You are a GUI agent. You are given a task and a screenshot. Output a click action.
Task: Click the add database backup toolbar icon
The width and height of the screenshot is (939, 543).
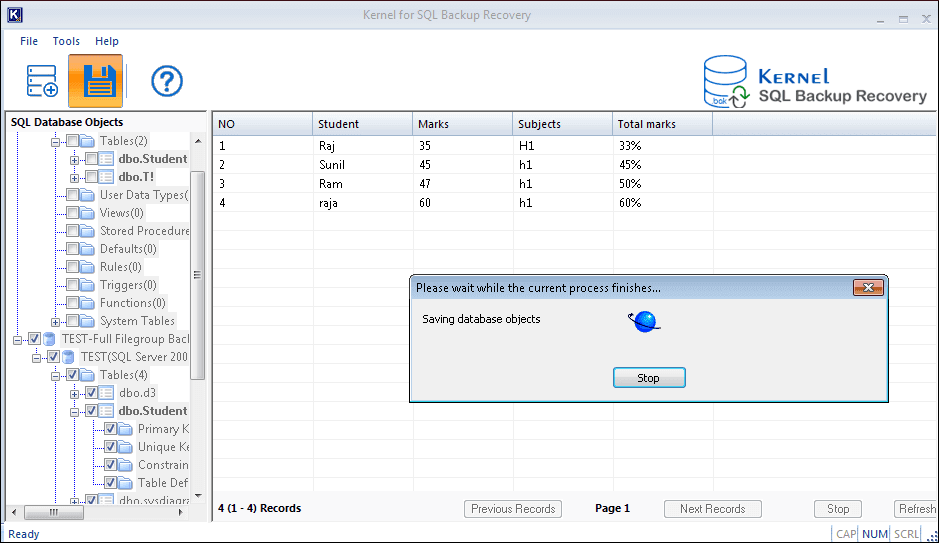[42, 81]
